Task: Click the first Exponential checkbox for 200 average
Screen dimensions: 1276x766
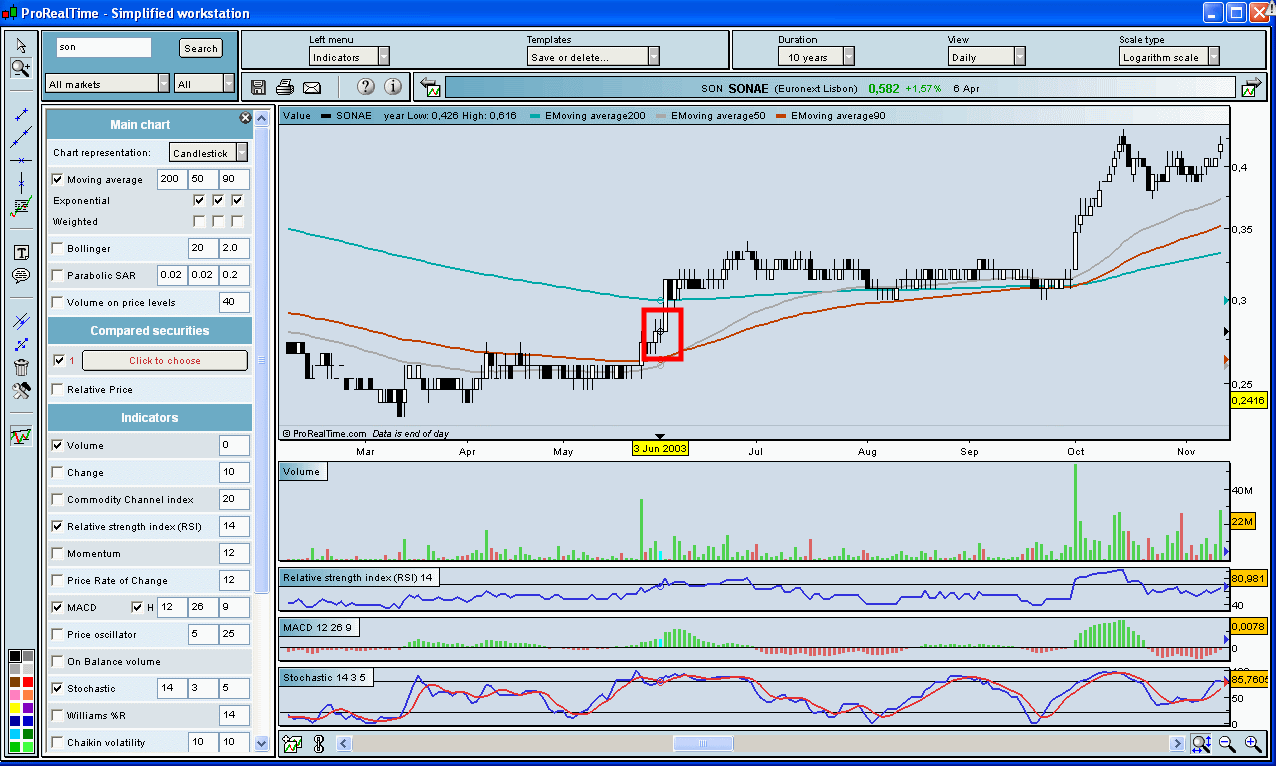Action: 199,200
